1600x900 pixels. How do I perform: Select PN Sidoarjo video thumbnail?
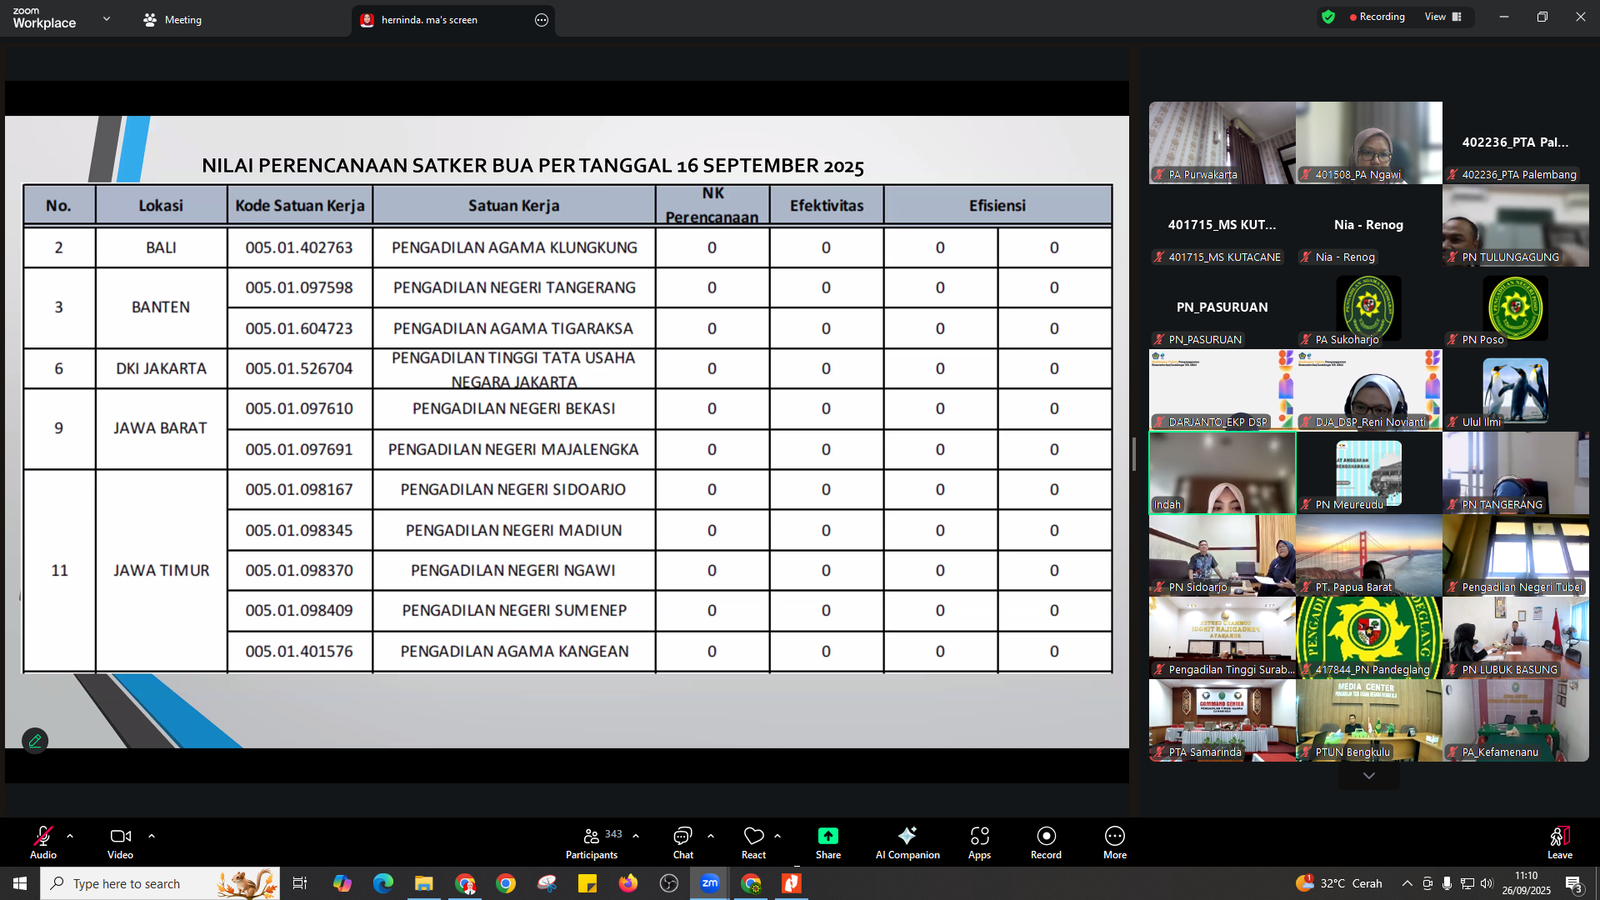tap(1221, 555)
